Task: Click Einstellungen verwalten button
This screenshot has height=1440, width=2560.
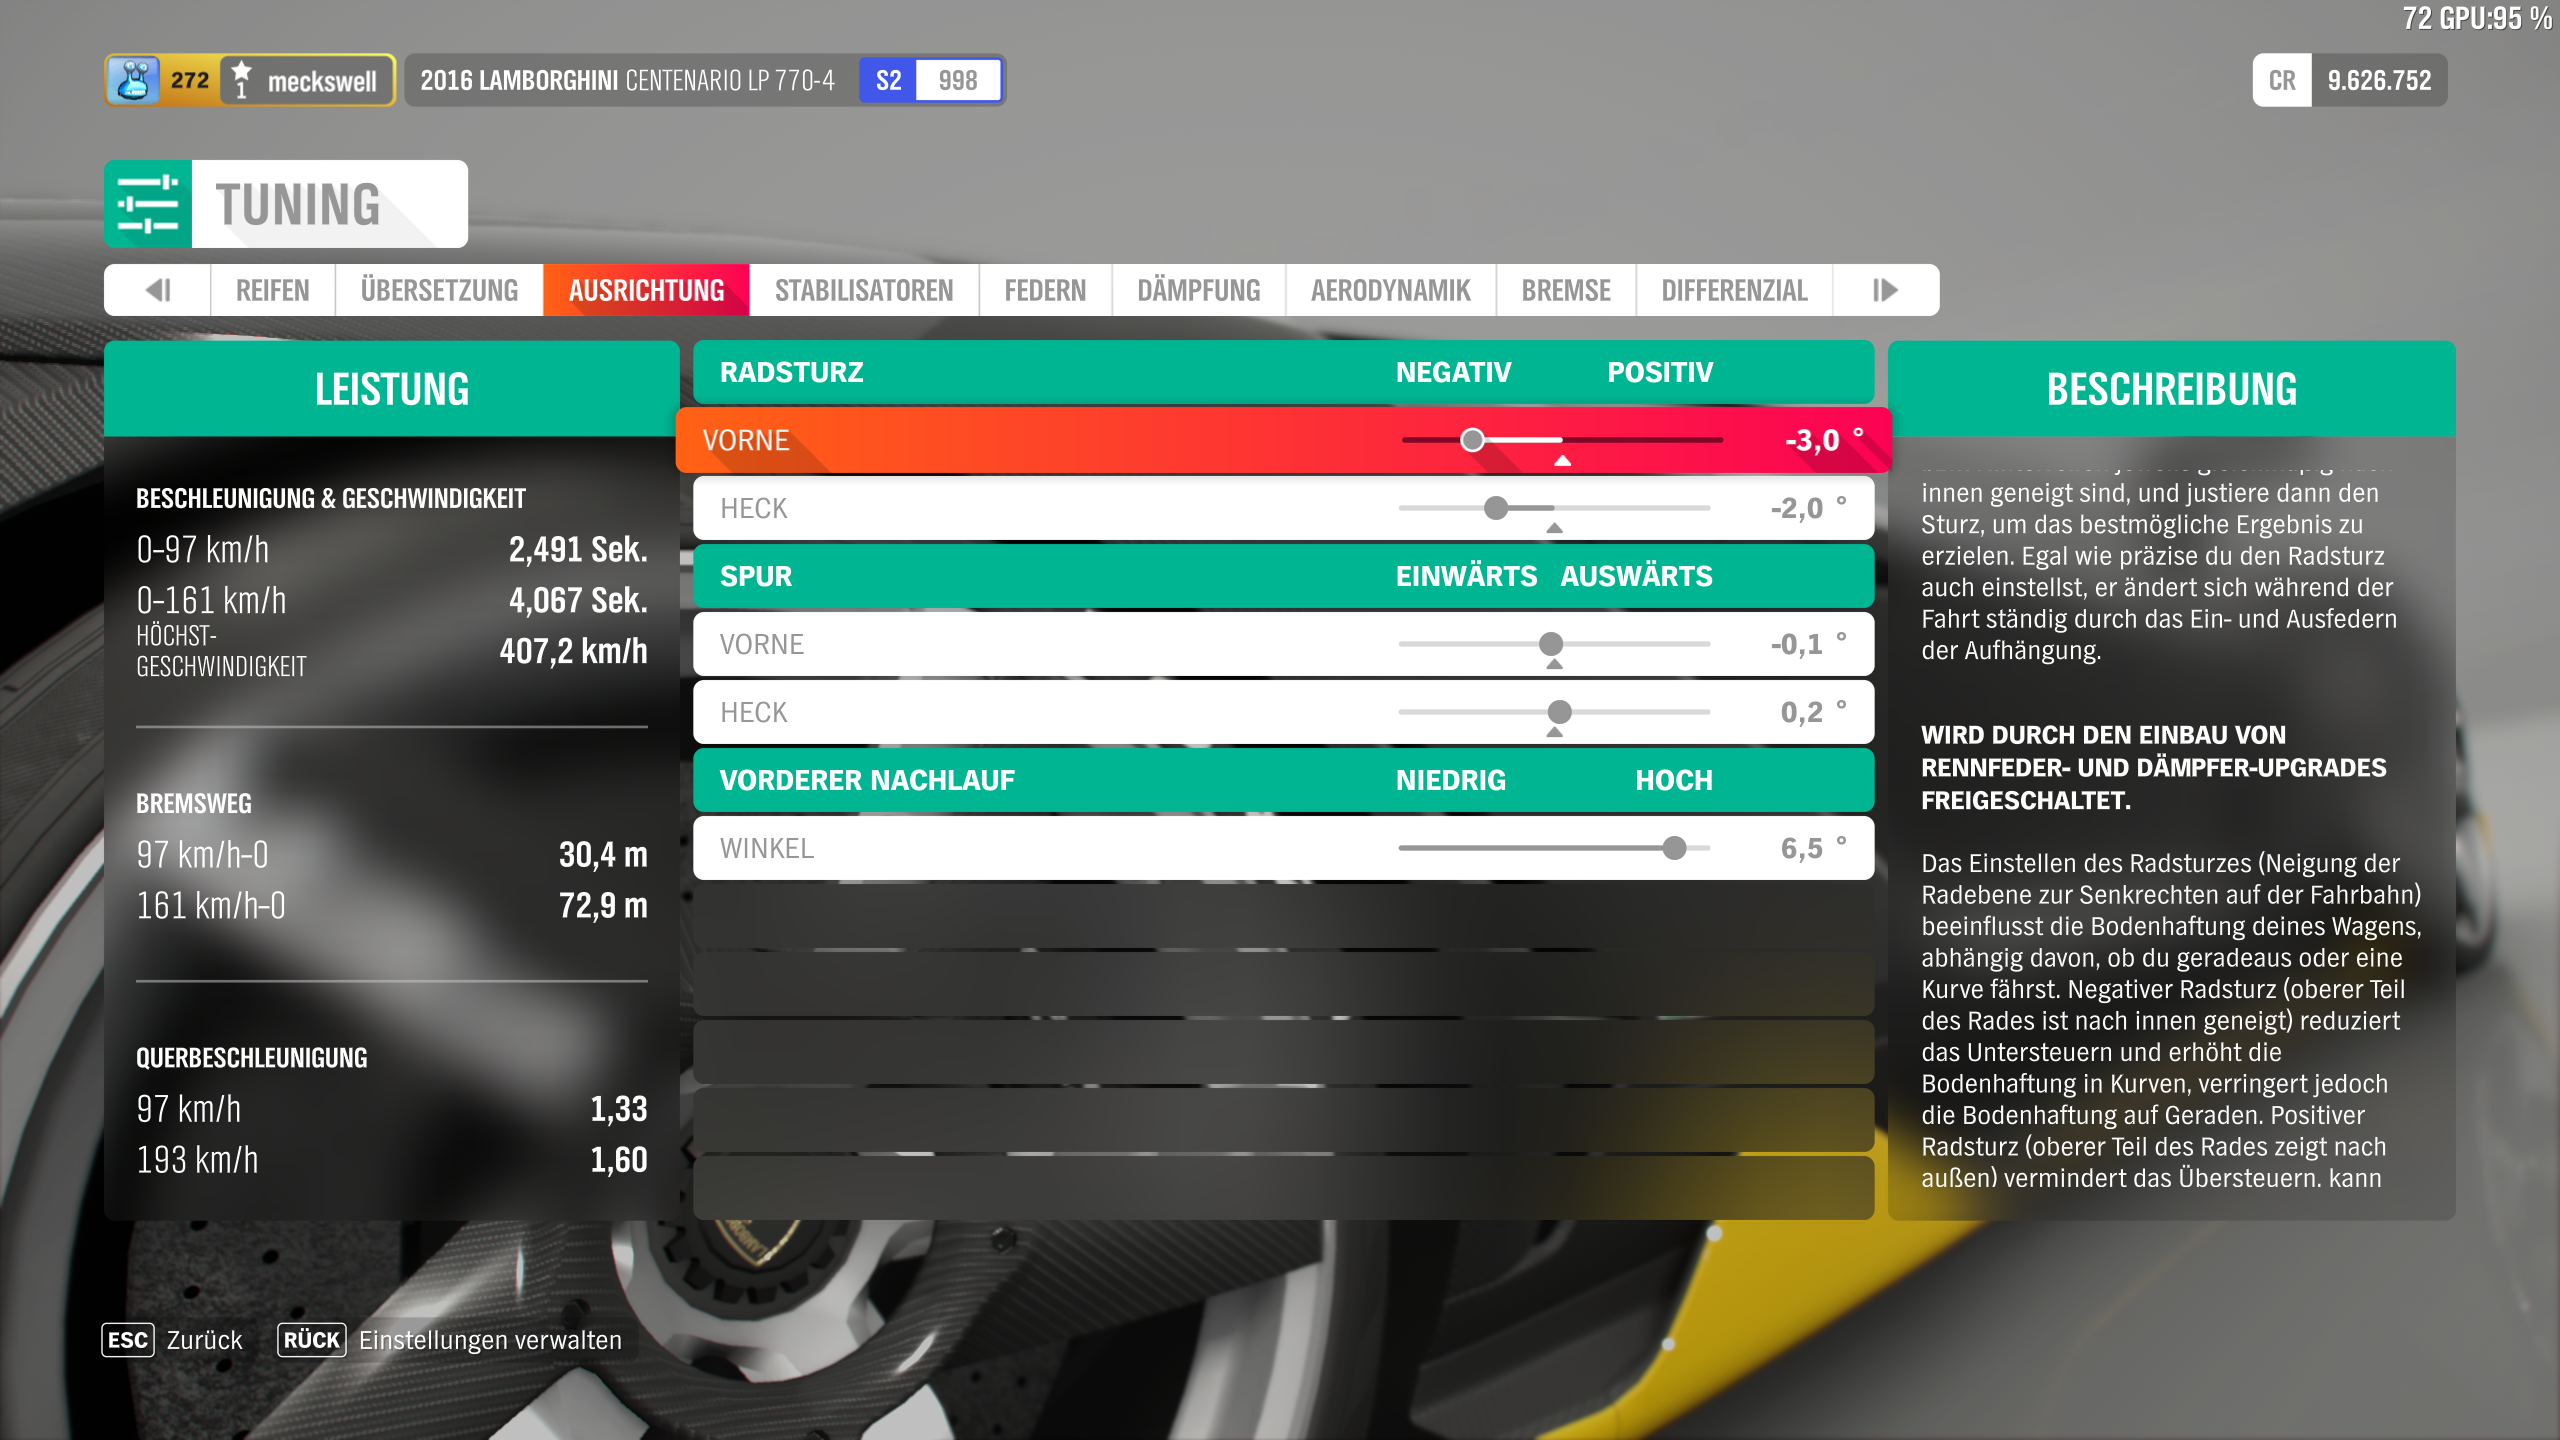Action: pos(490,1340)
